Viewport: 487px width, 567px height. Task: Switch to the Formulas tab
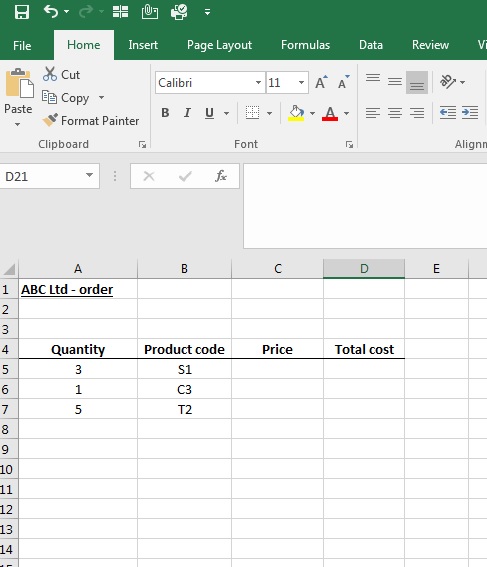305,45
